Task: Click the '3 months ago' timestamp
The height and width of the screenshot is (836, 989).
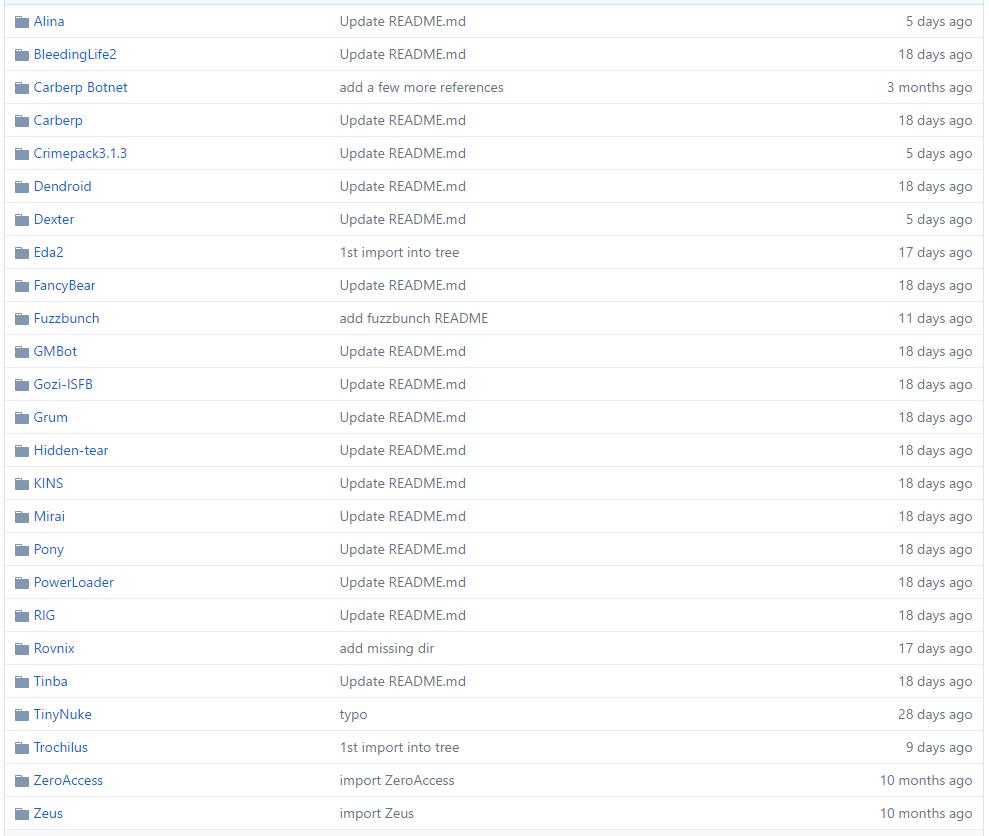Action: tap(929, 87)
